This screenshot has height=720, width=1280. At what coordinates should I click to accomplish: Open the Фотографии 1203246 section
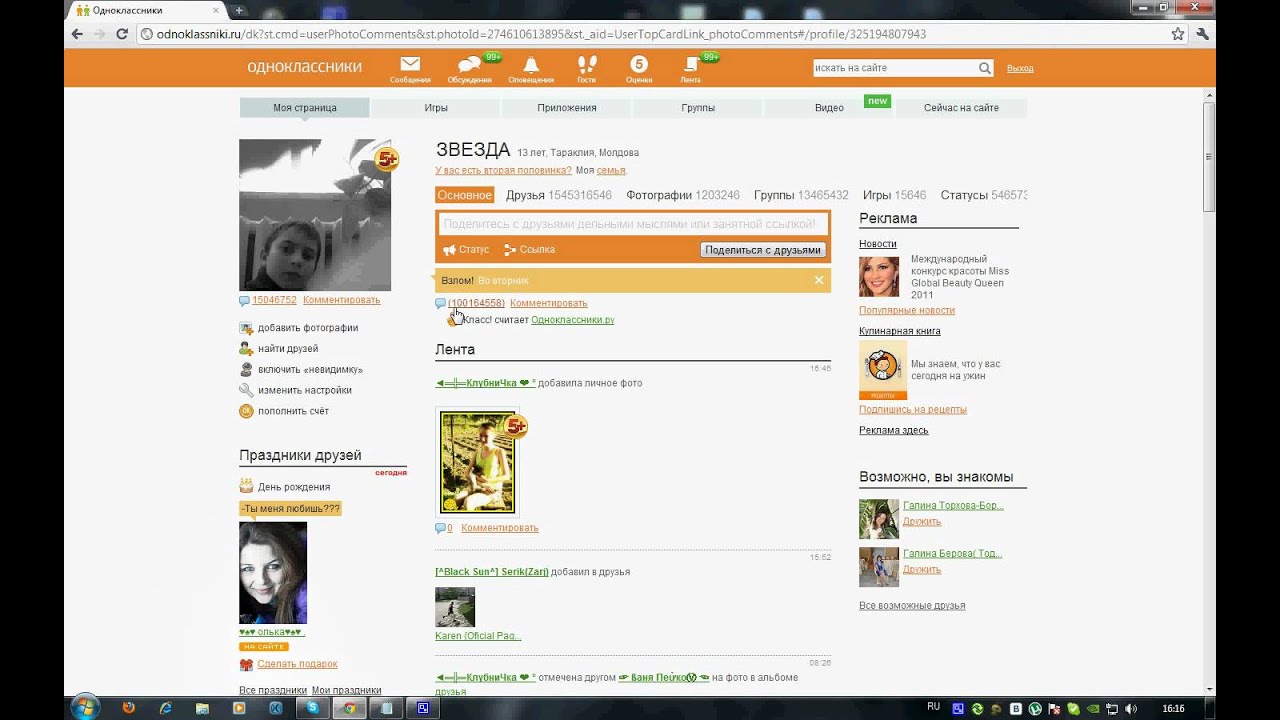(683, 195)
